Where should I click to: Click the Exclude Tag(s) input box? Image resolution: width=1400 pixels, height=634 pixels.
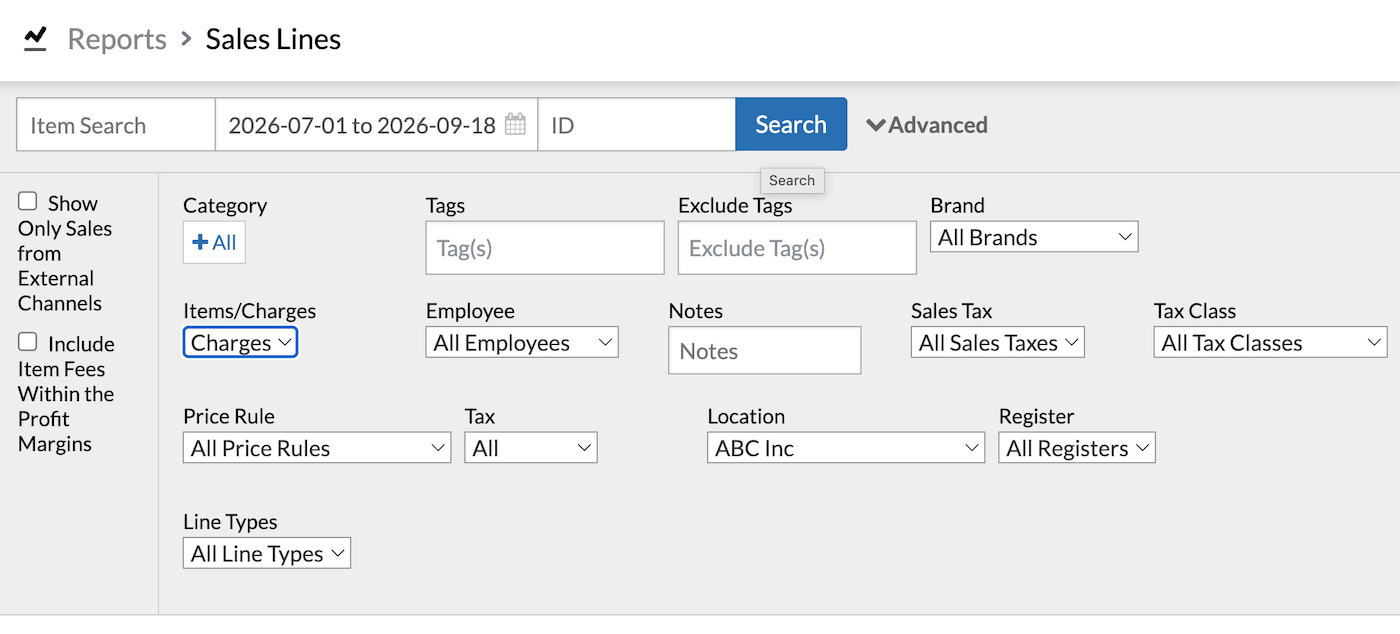[797, 248]
